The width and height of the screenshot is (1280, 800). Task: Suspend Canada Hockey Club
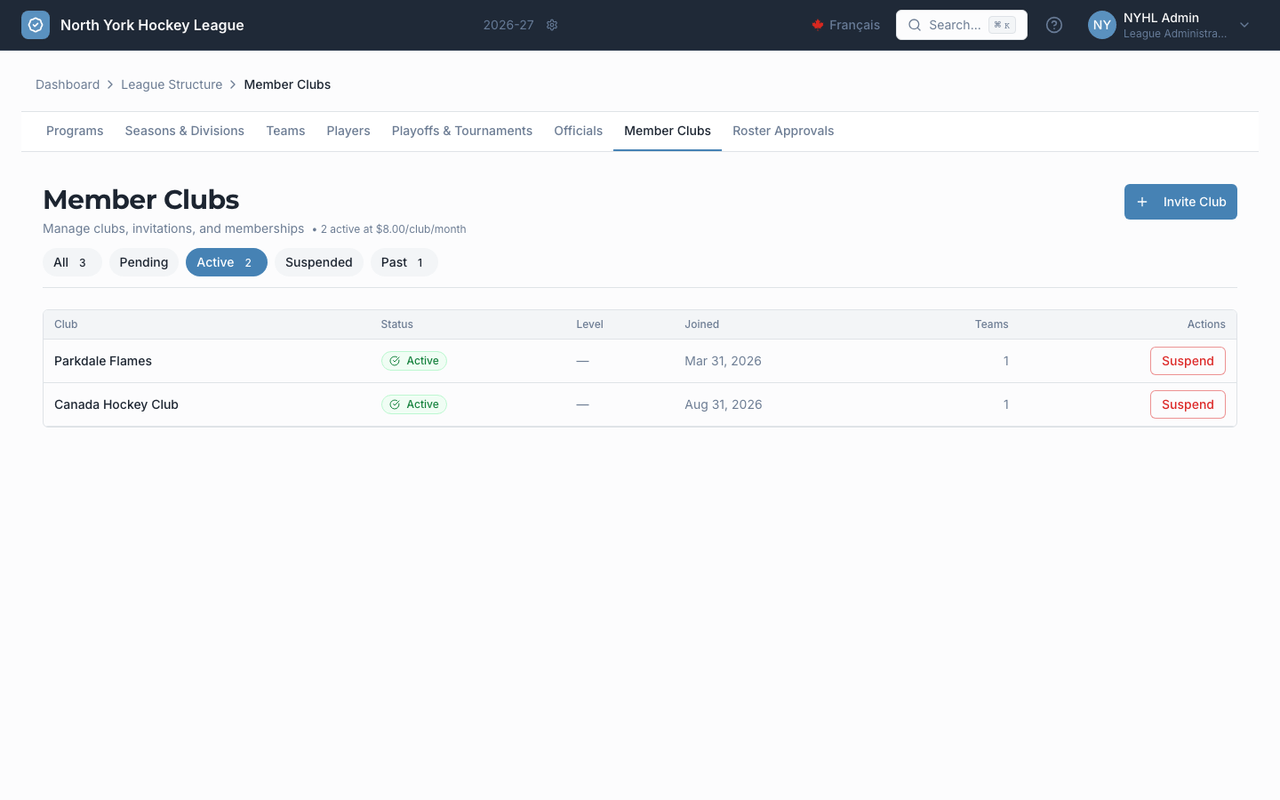point(1187,405)
